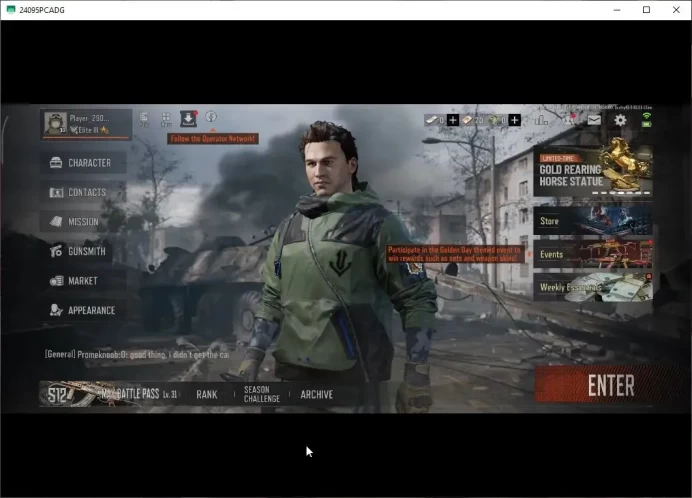692x498 pixels.
Task: Open the document/tips icon near profile
Action: [x=144, y=118]
